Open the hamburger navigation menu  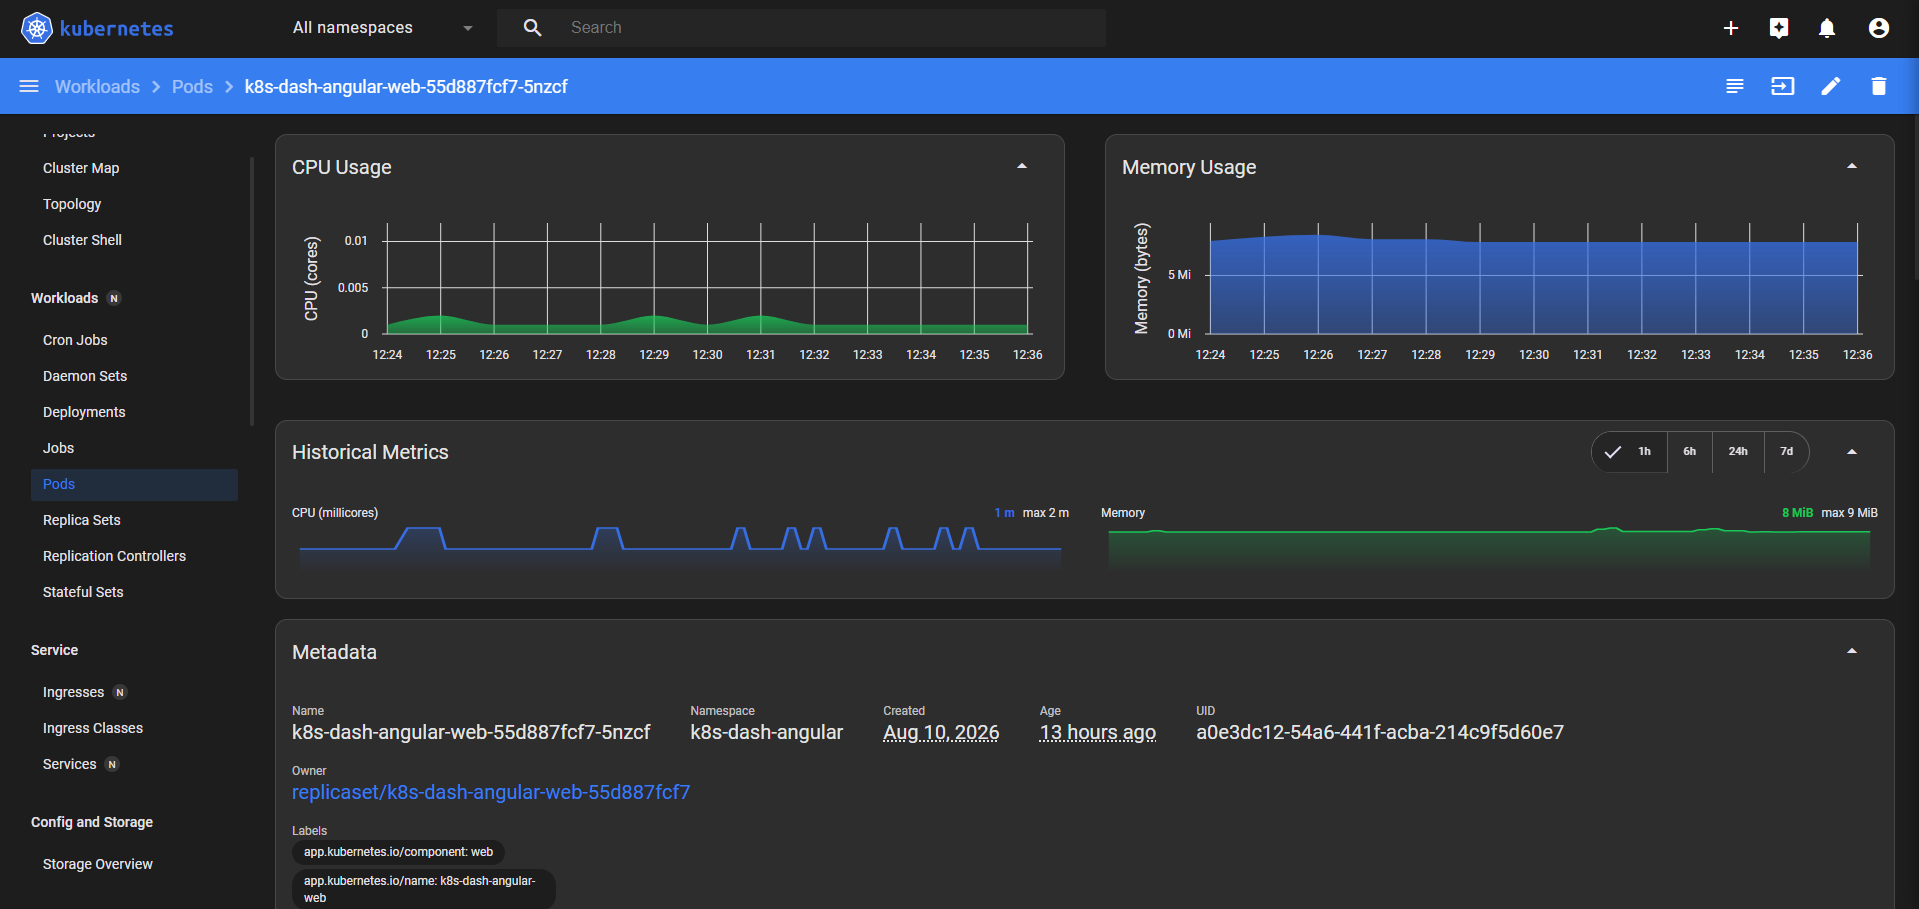coord(29,87)
